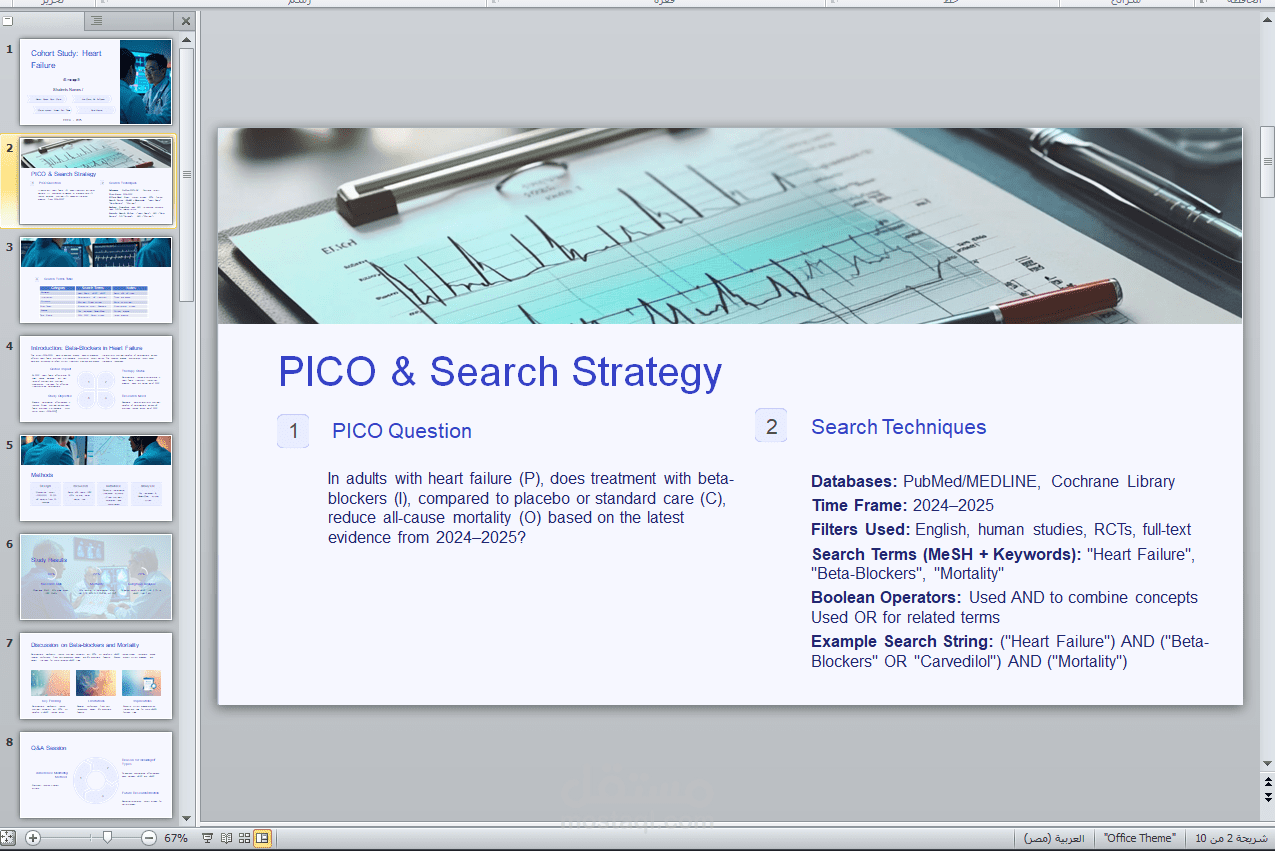
Task: Select slide 6 Study Results thumbnail
Action: click(x=96, y=577)
